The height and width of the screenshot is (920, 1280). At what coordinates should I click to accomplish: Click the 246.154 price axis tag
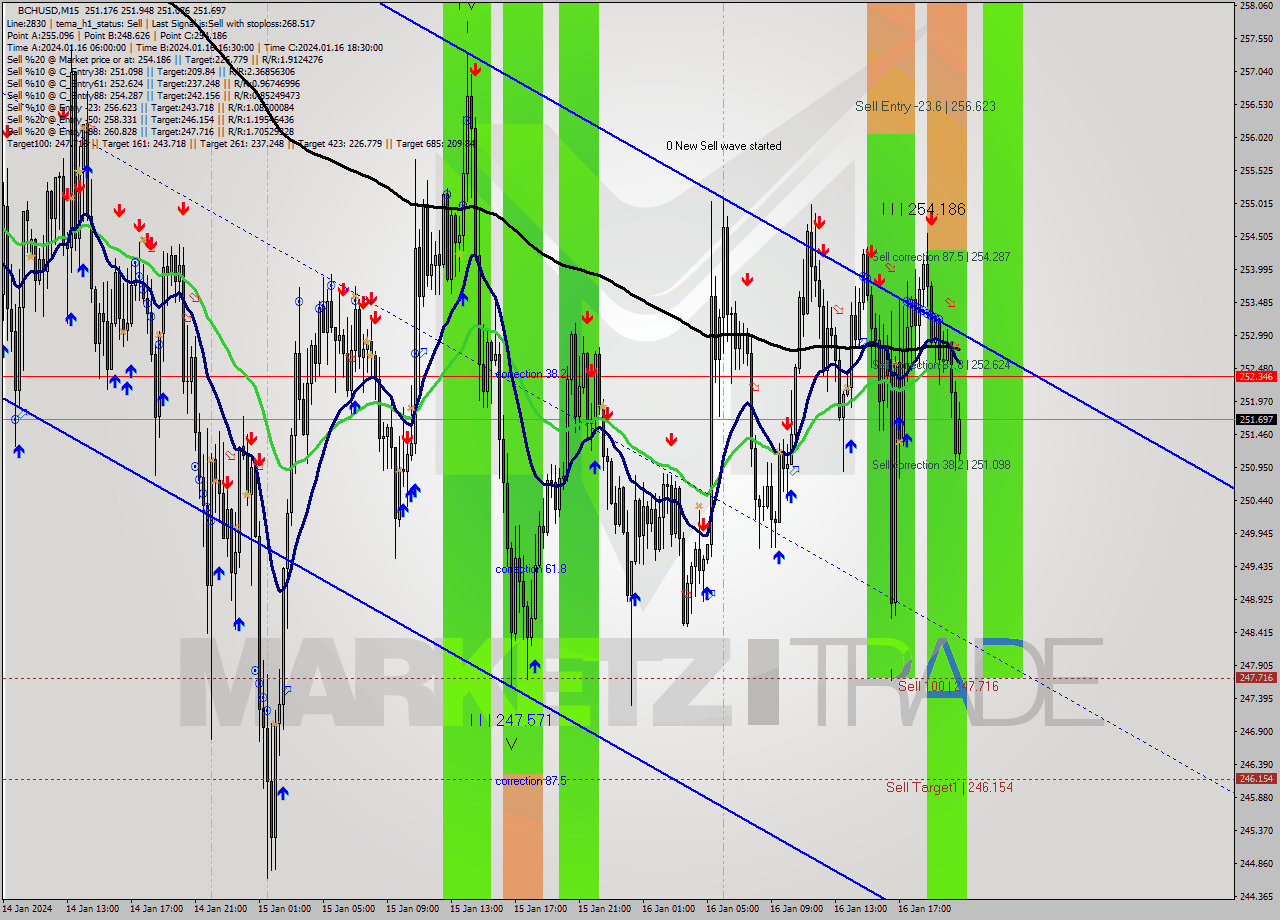(1256, 778)
